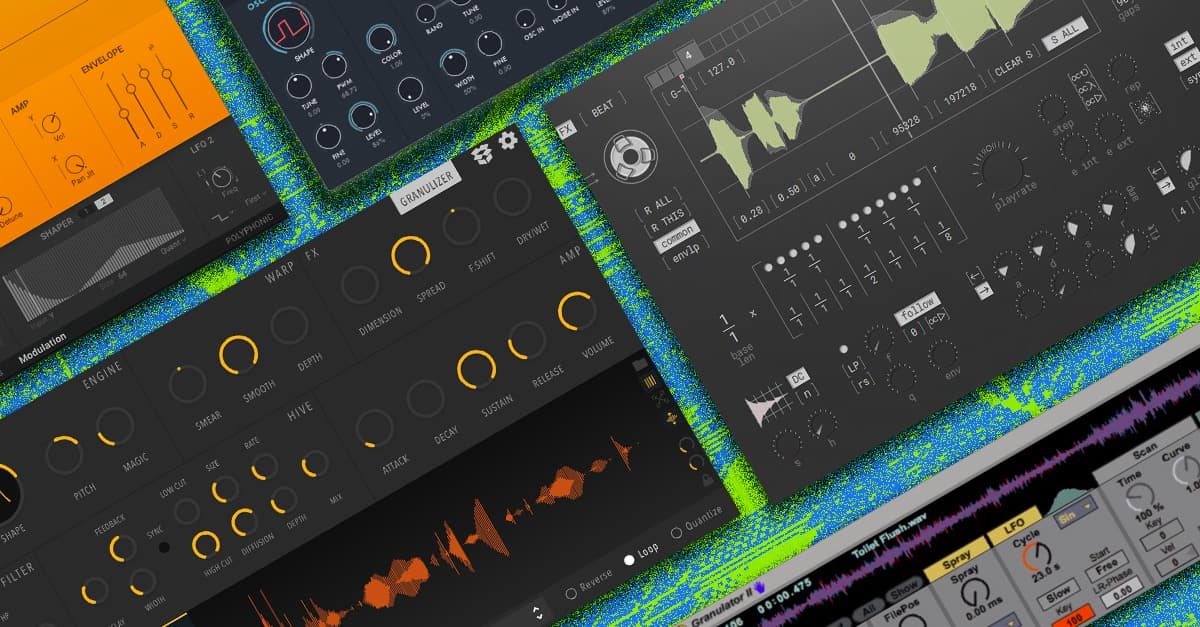
Task: Toggle the Sync dot in the Hive section
Action: tap(164, 548)
